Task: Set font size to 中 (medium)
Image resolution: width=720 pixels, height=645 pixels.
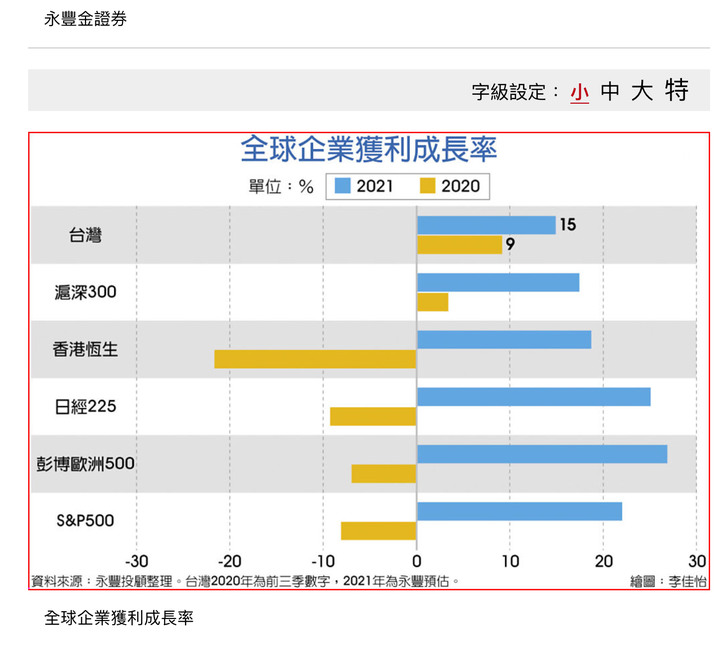Action: 610,91
